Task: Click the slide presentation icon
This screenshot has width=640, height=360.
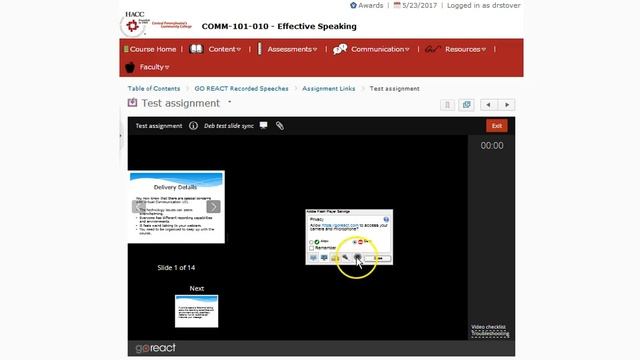Action: 264,125
